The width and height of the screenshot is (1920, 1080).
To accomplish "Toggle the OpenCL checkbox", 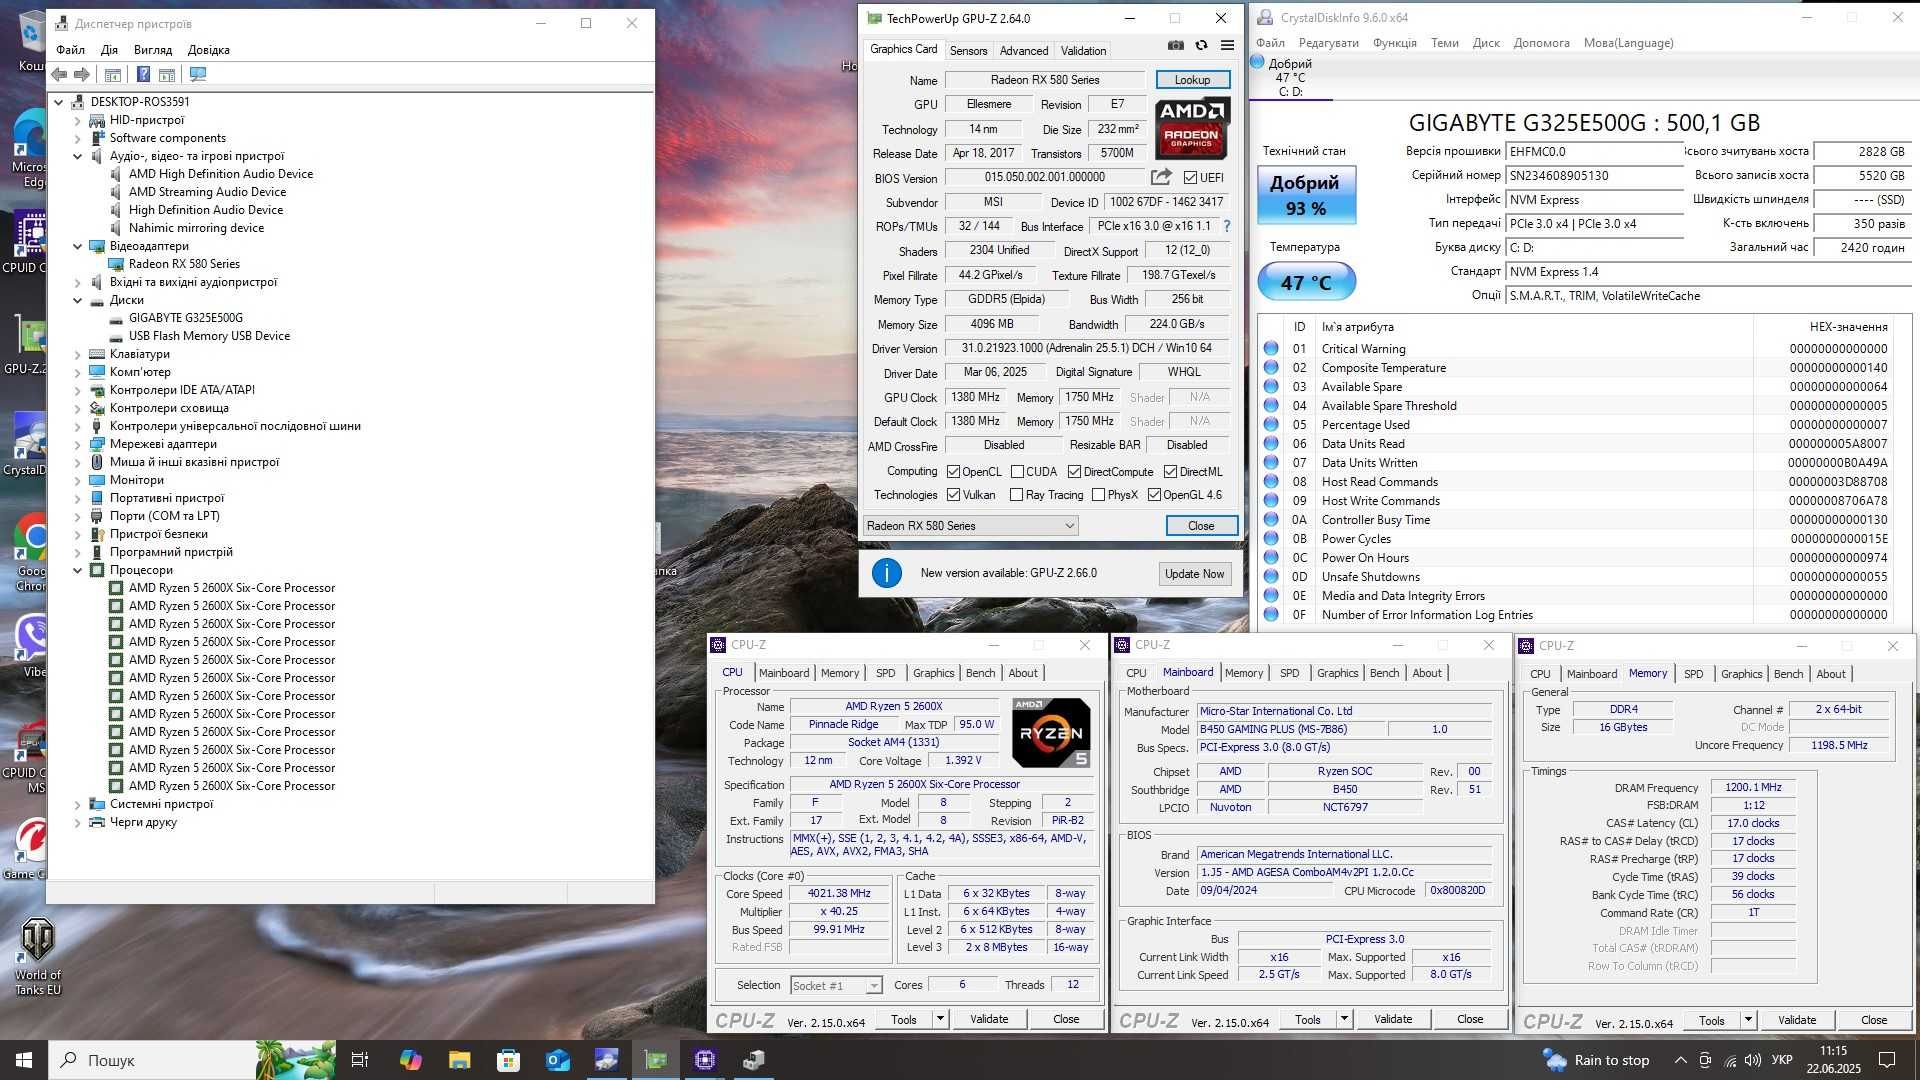I will [x=953, y=472].
